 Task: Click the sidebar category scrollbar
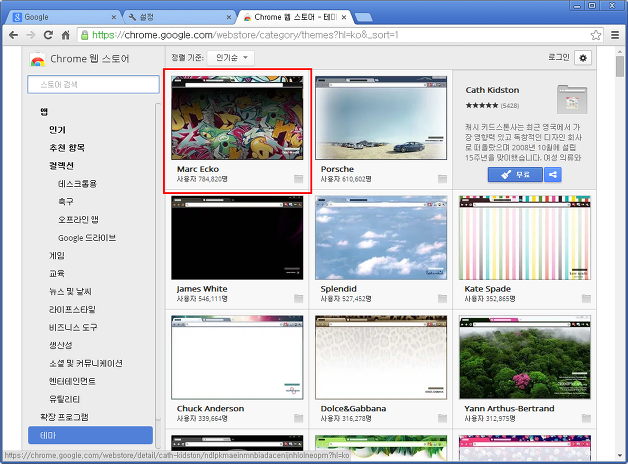(x=158, y=262)
